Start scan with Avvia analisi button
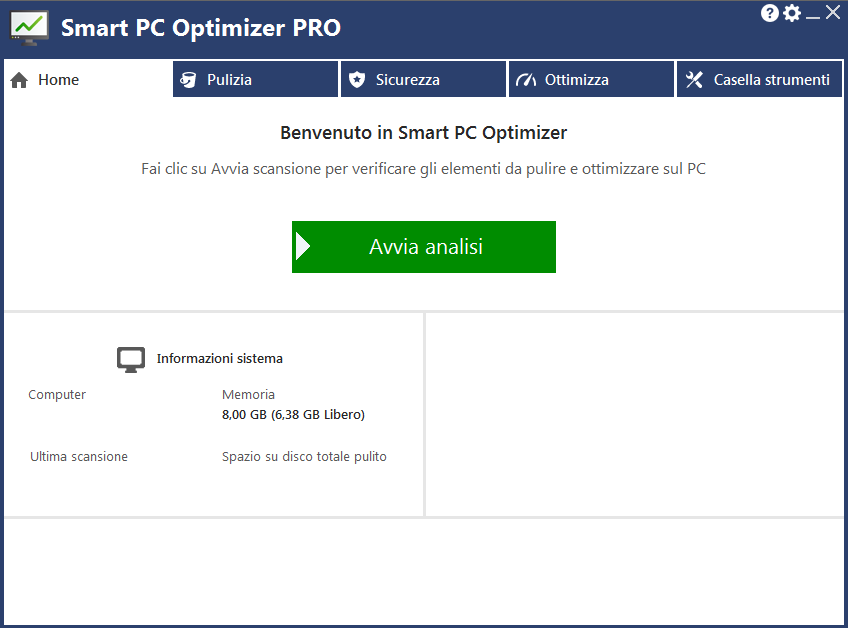 424,247
